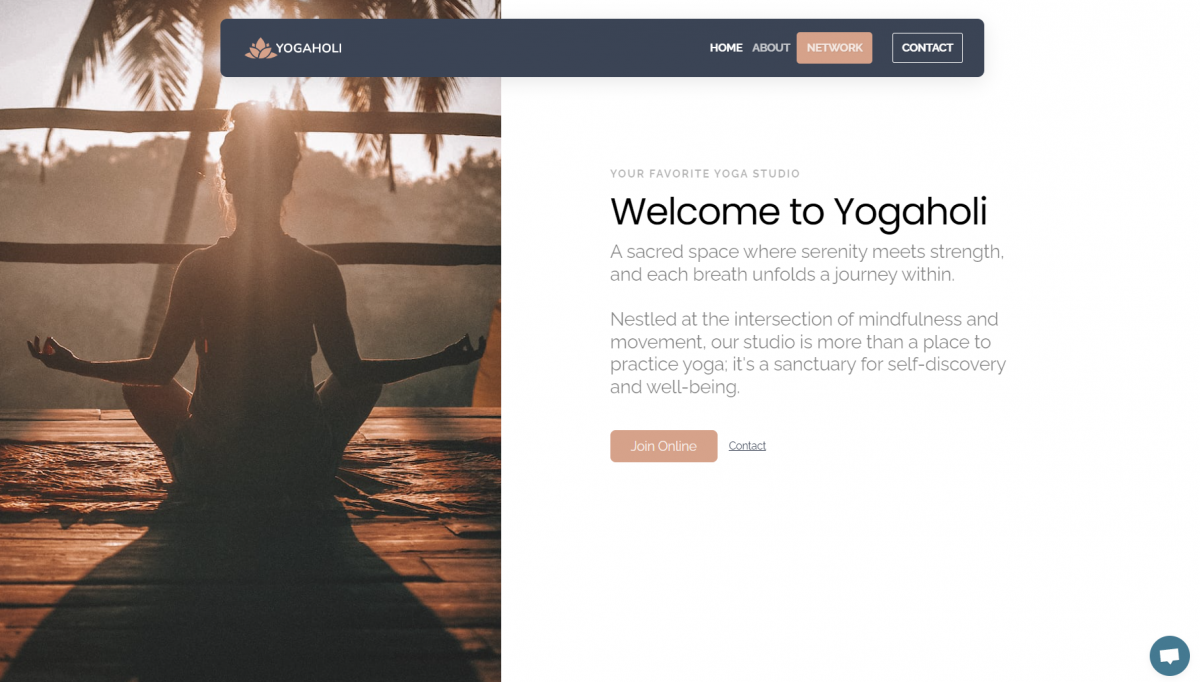Image resolution: width=1200 pixels, height=682 pixels.
Task: Click the 'Nestled at the intersection' paragraph
Action: tap(808, 353)
